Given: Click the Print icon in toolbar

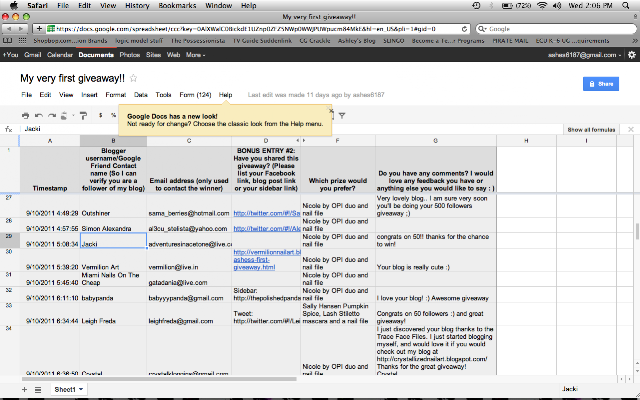Looking at the screenshot, I should 25,116.
